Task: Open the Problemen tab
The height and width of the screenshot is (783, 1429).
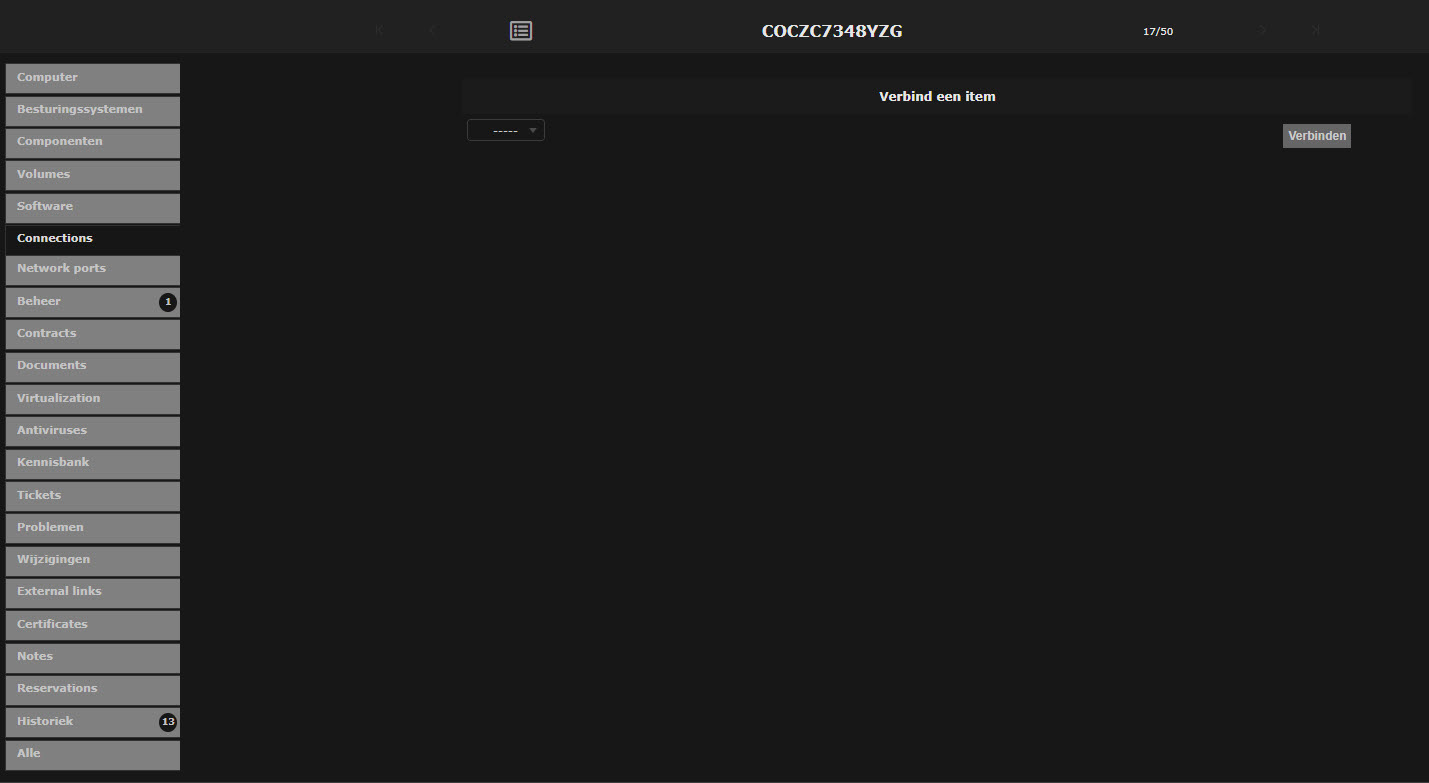Action: [93, 528]
